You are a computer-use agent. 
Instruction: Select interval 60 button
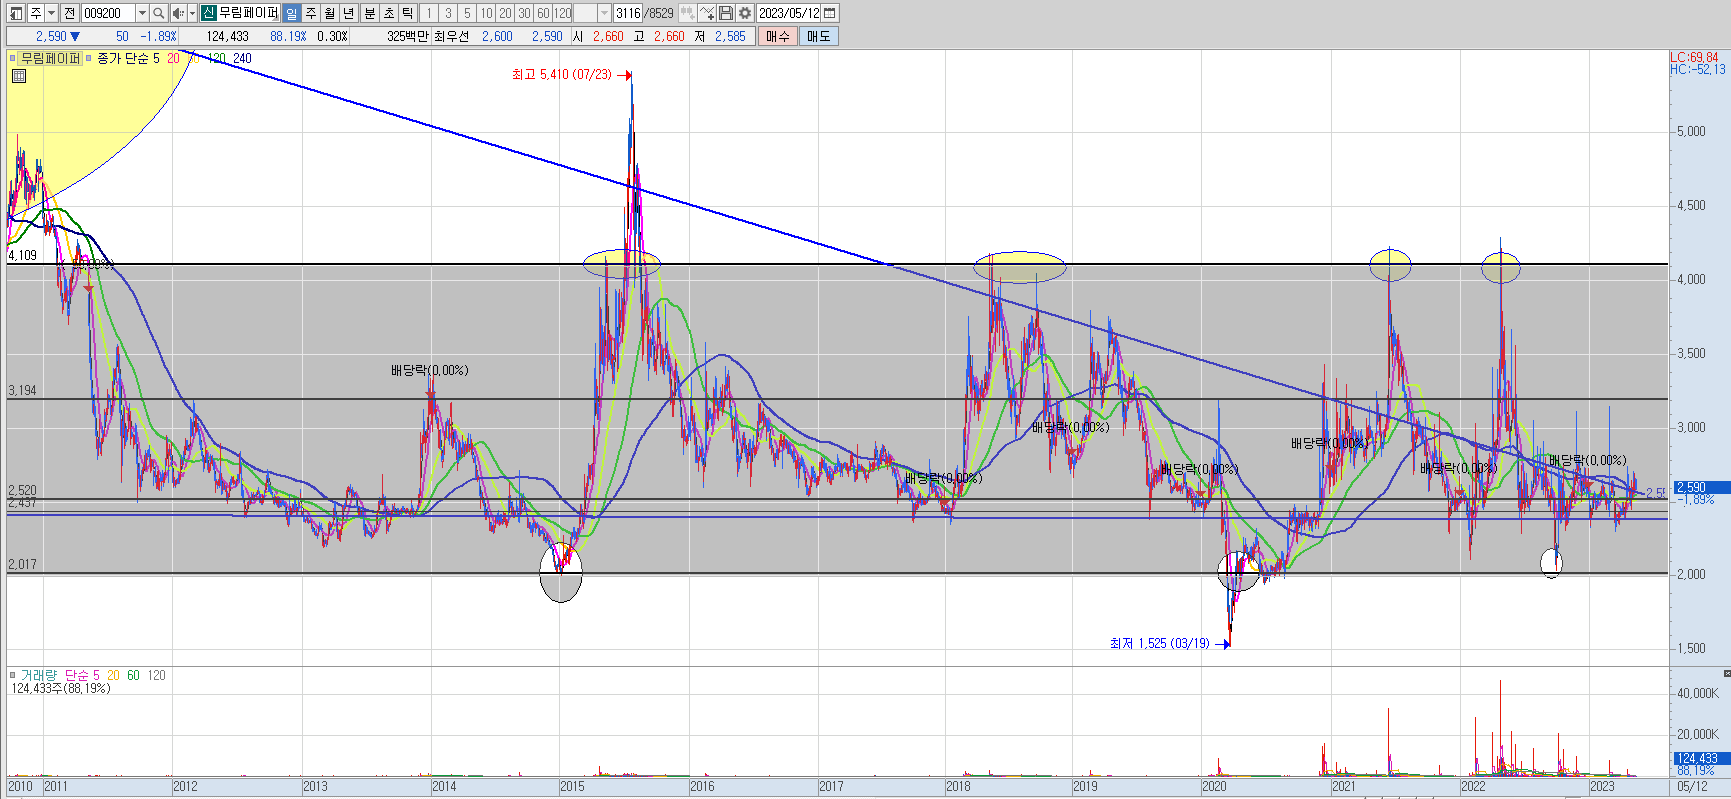(x=543, y=13)
